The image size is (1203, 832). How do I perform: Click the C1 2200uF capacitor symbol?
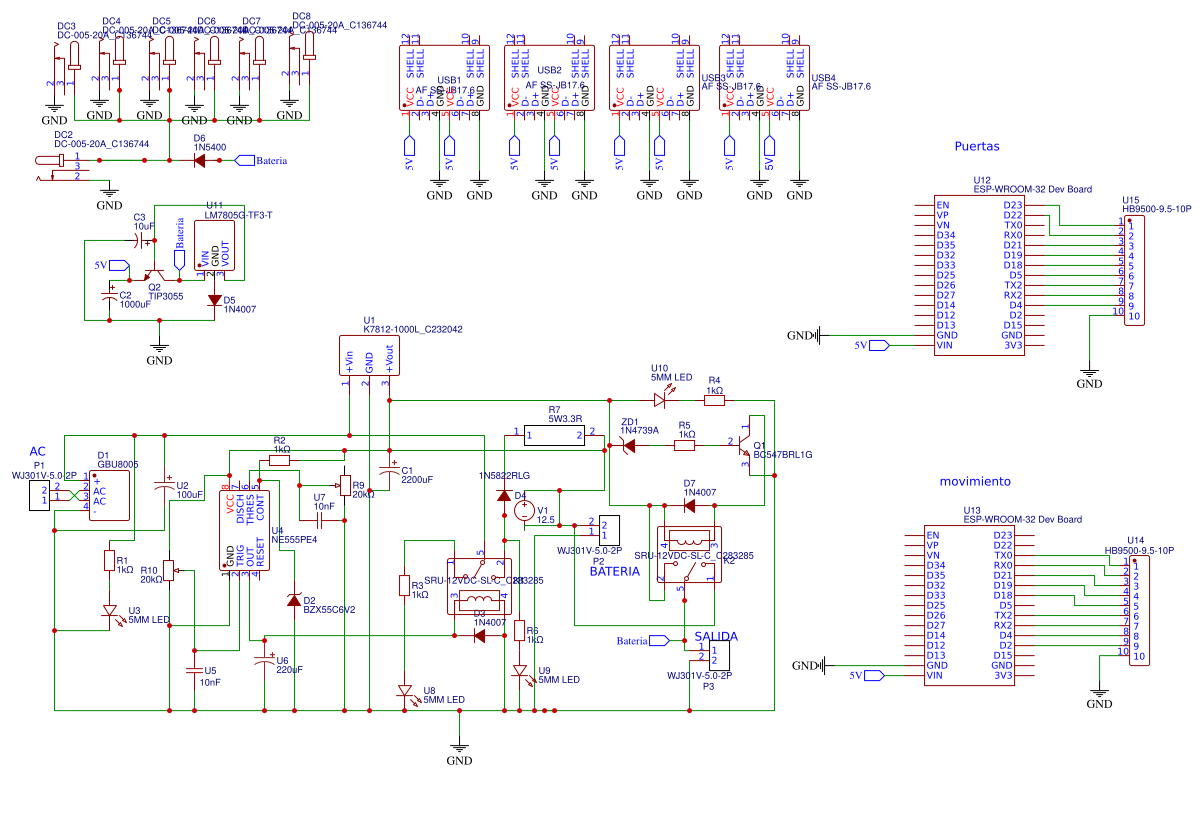click(x=389, y=472)
